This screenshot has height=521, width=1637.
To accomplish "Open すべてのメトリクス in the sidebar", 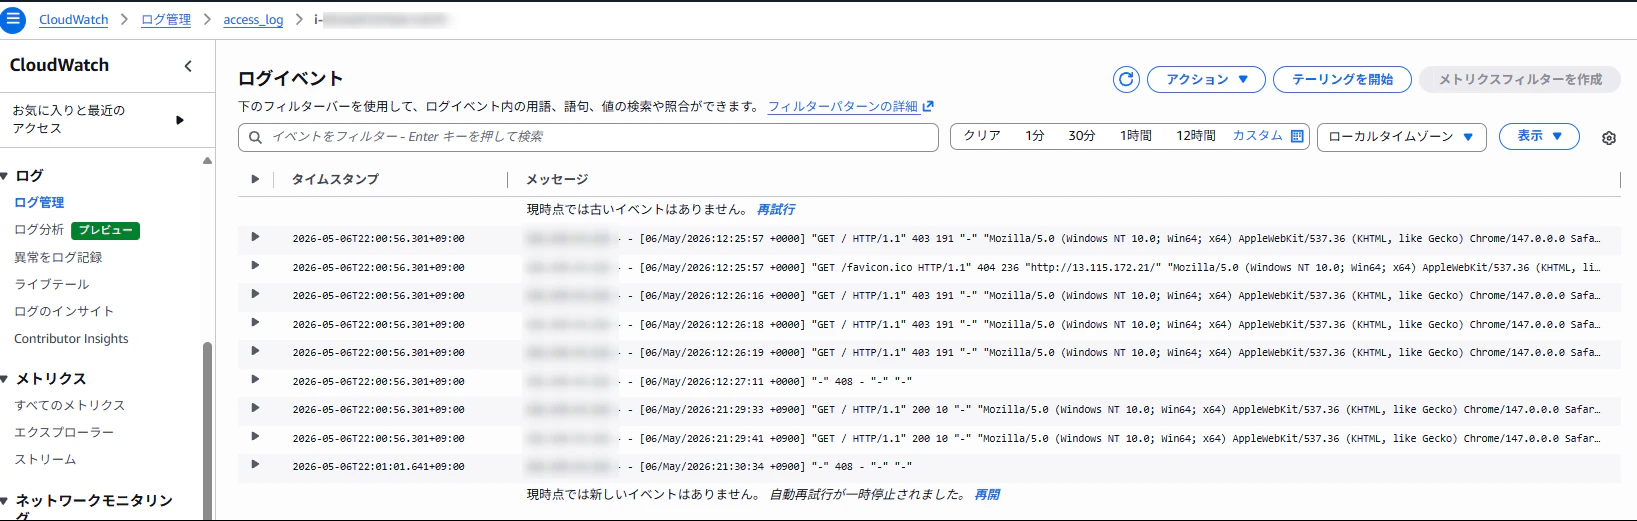I will pos(70,405).
